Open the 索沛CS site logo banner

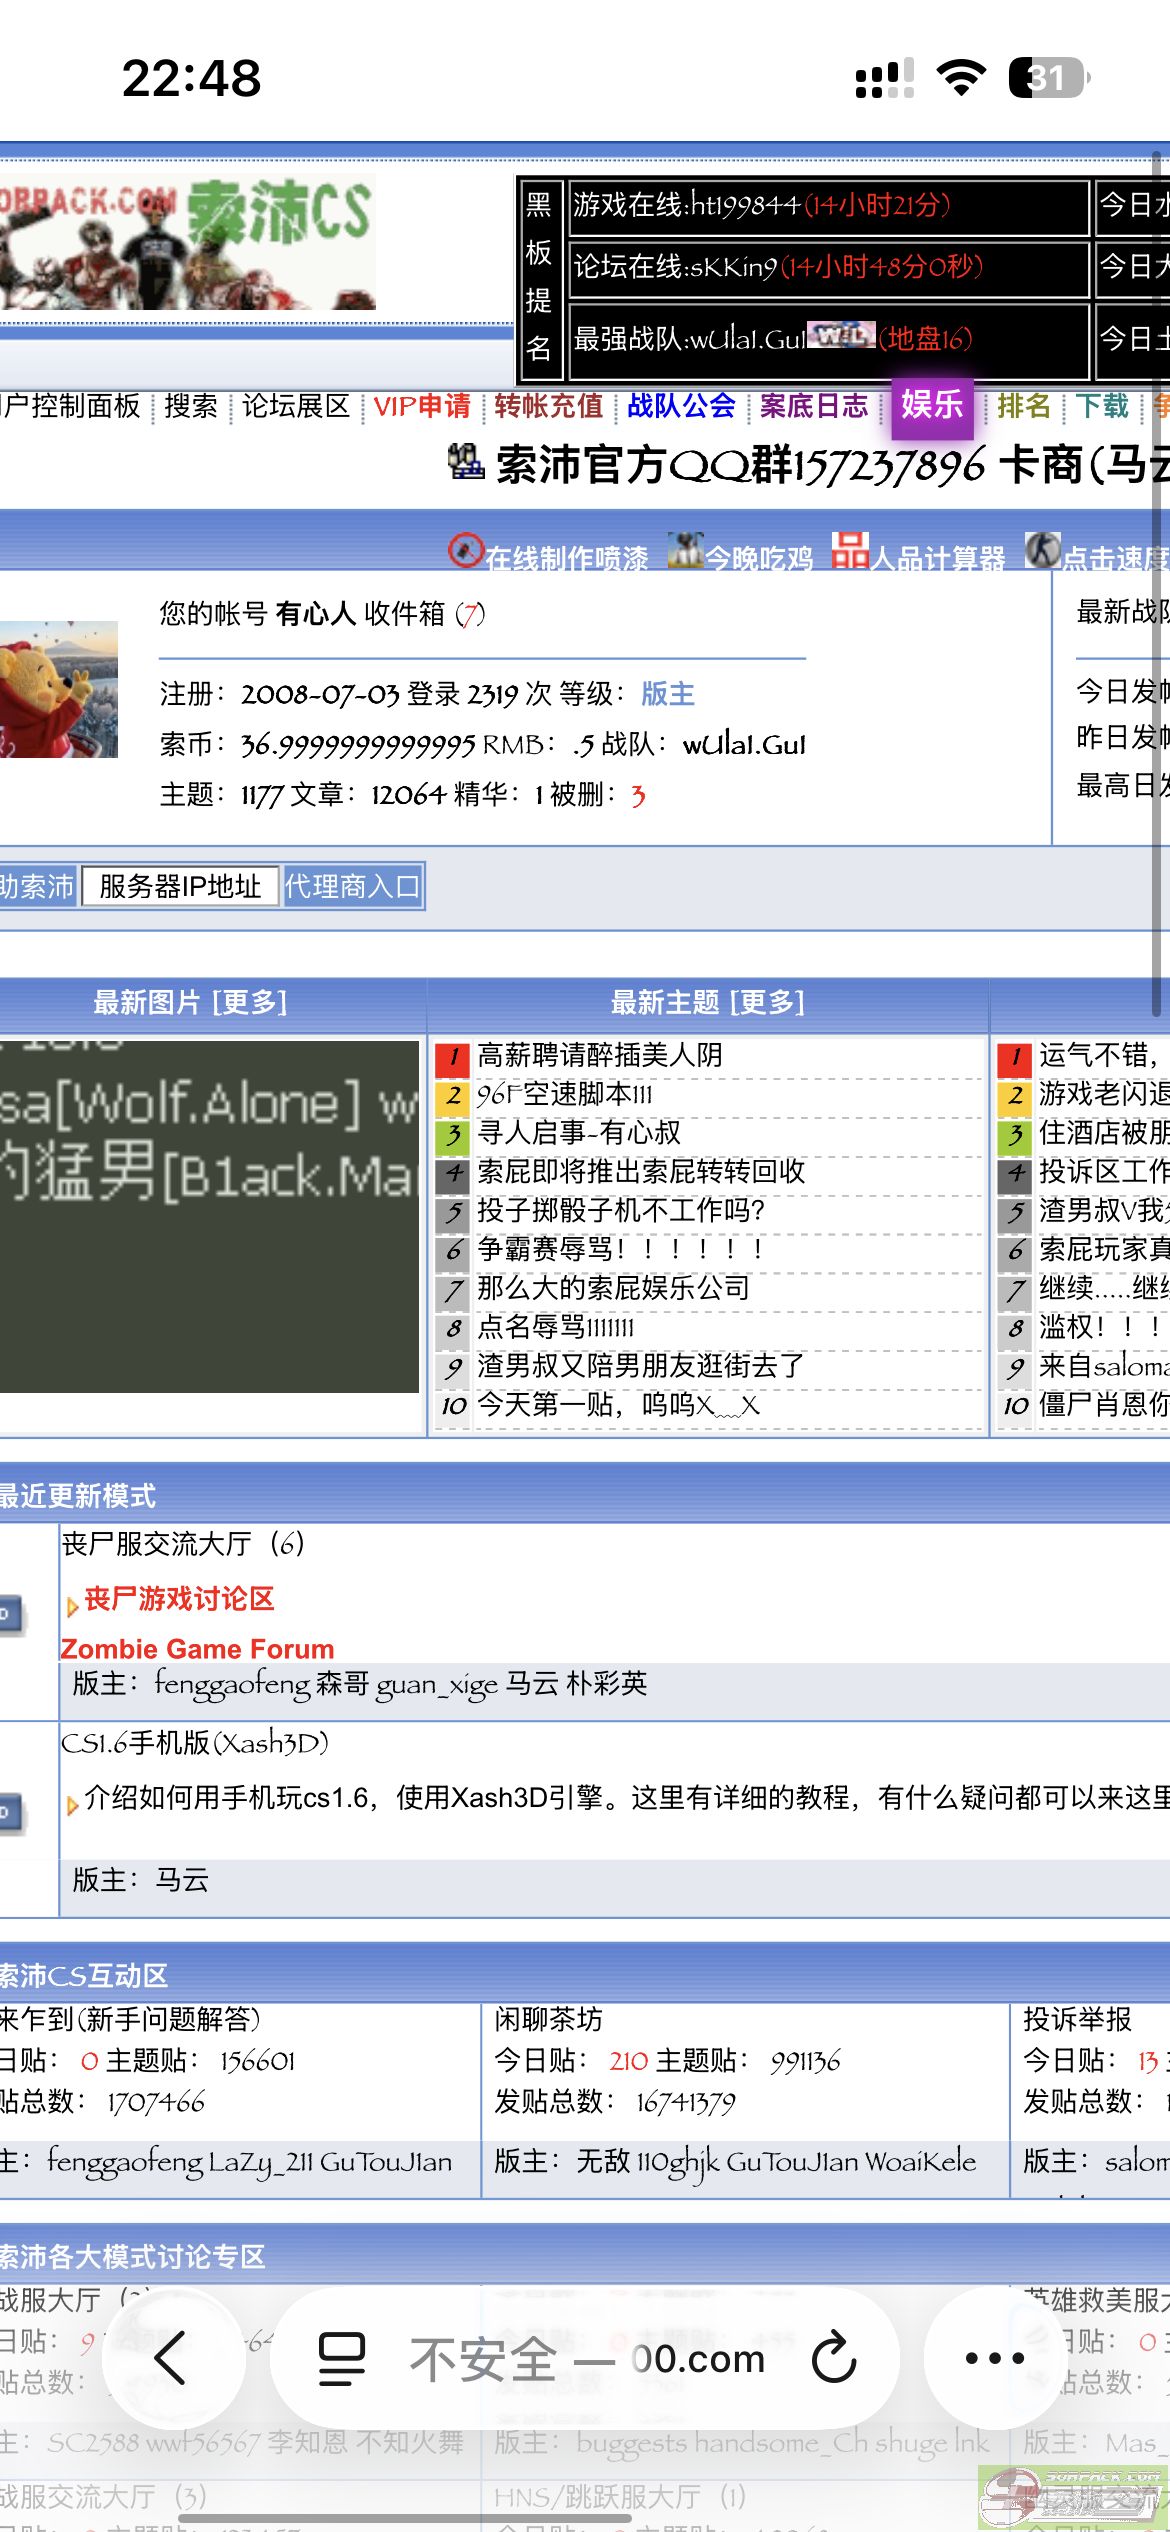pos(188,242)
